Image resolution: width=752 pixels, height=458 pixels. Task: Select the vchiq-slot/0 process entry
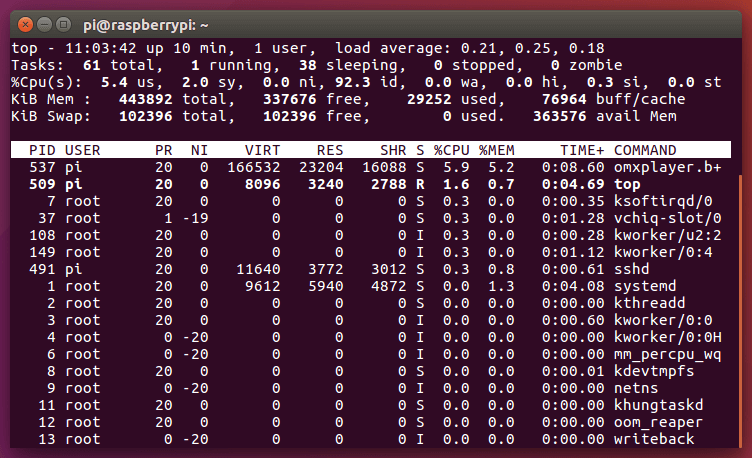(x=666, y=218)
